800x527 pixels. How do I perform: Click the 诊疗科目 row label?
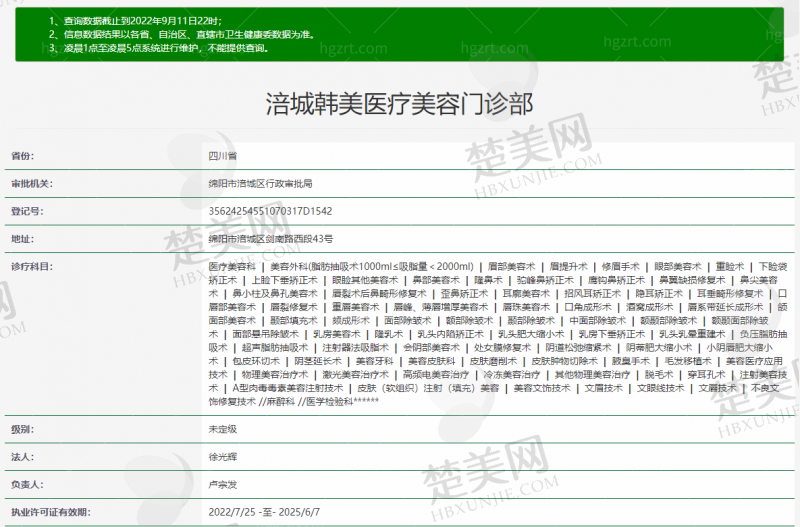click(x=30, y=268)
